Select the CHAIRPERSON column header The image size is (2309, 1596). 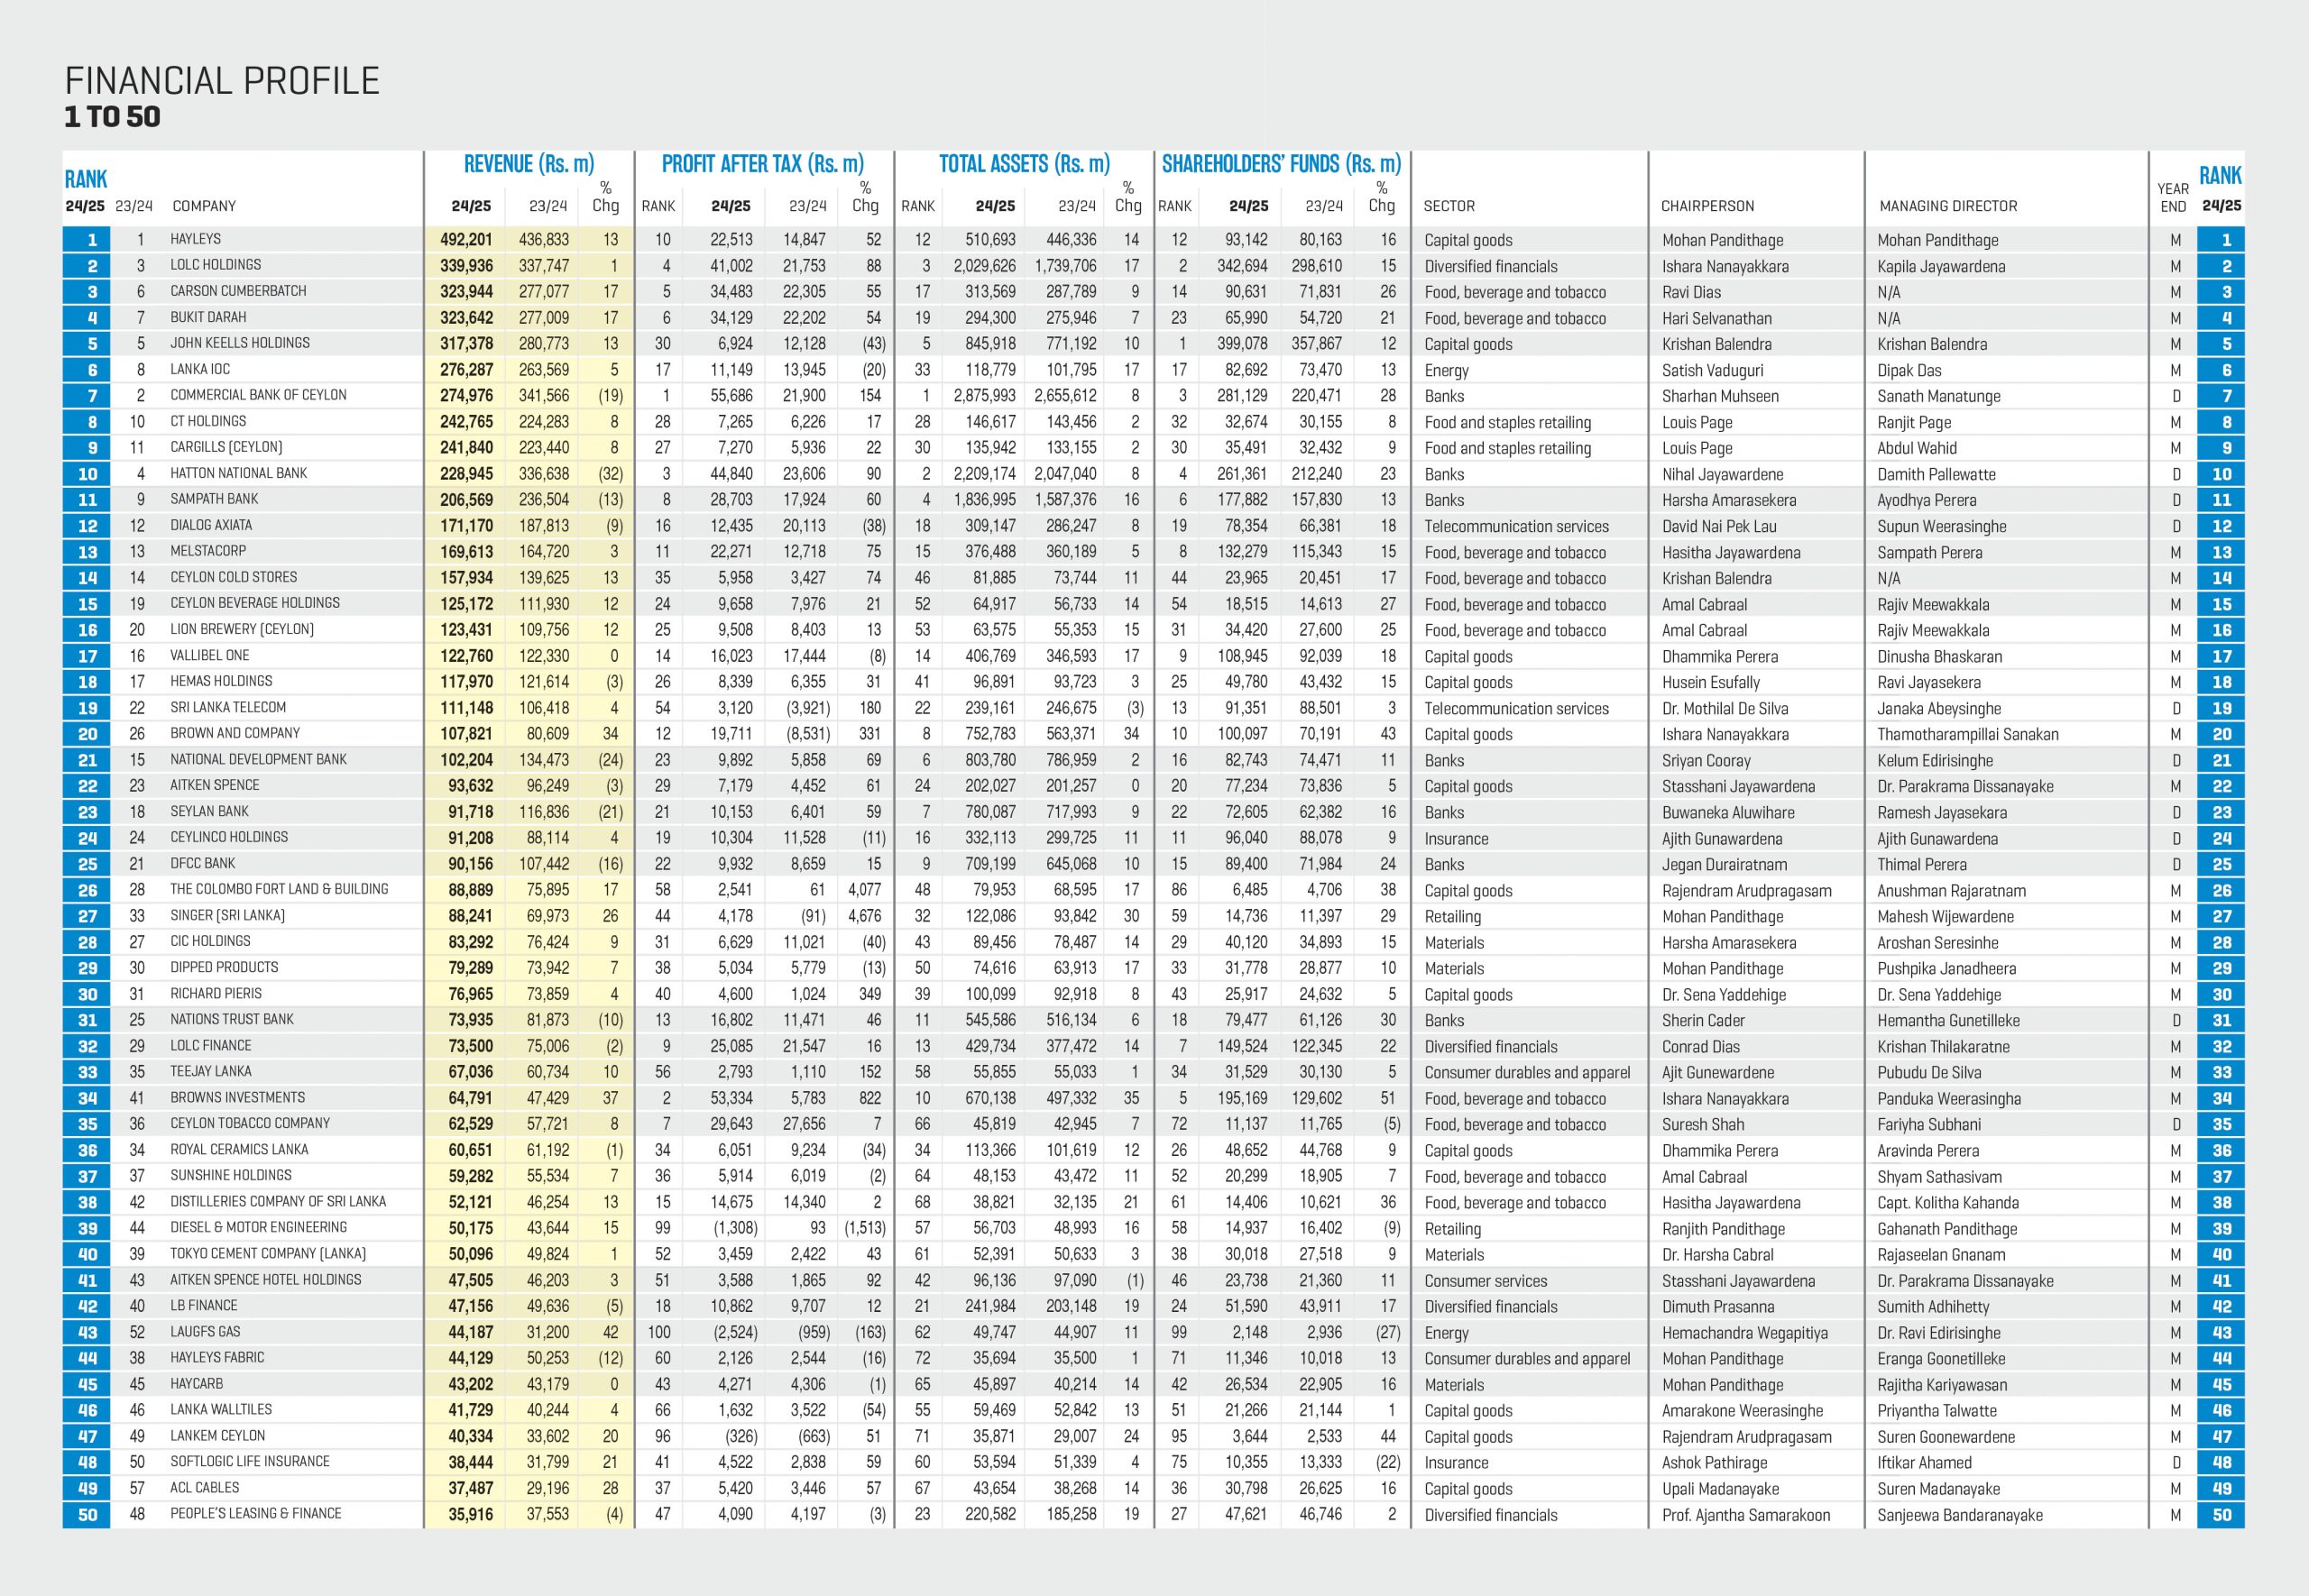point(1707,206)
